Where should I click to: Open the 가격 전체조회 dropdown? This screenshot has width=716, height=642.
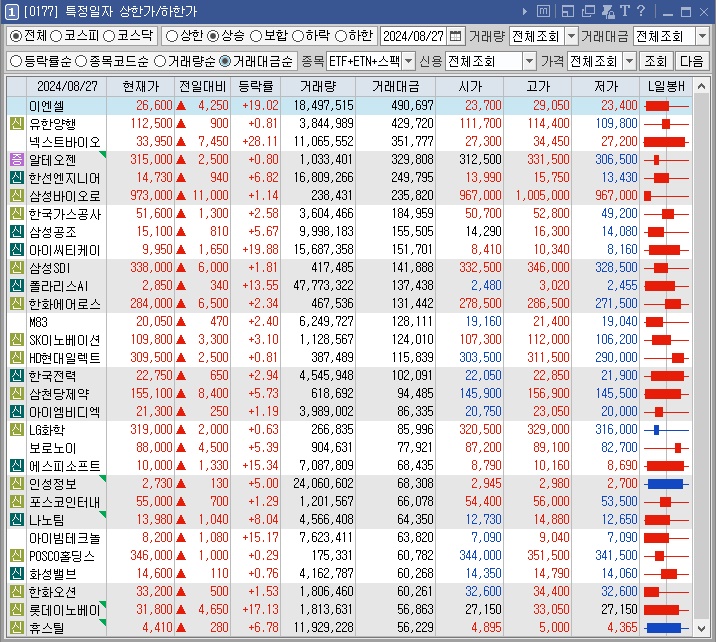tap(629, 61)
